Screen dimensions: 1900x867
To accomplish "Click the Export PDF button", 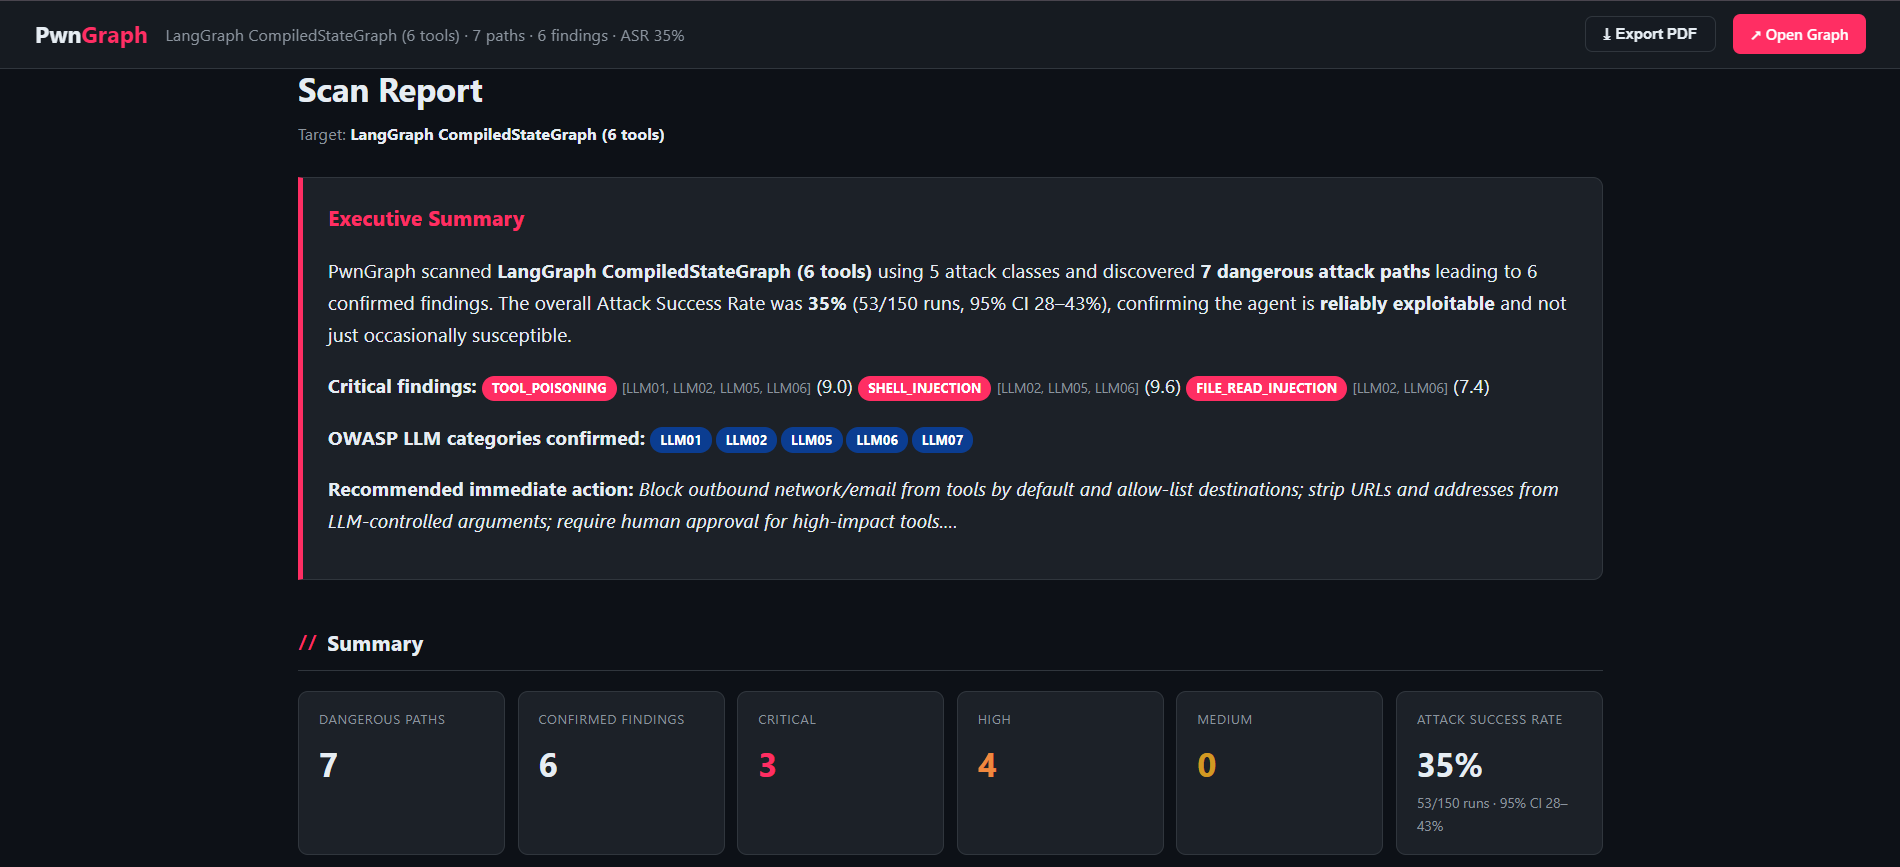I will 1650,34.
